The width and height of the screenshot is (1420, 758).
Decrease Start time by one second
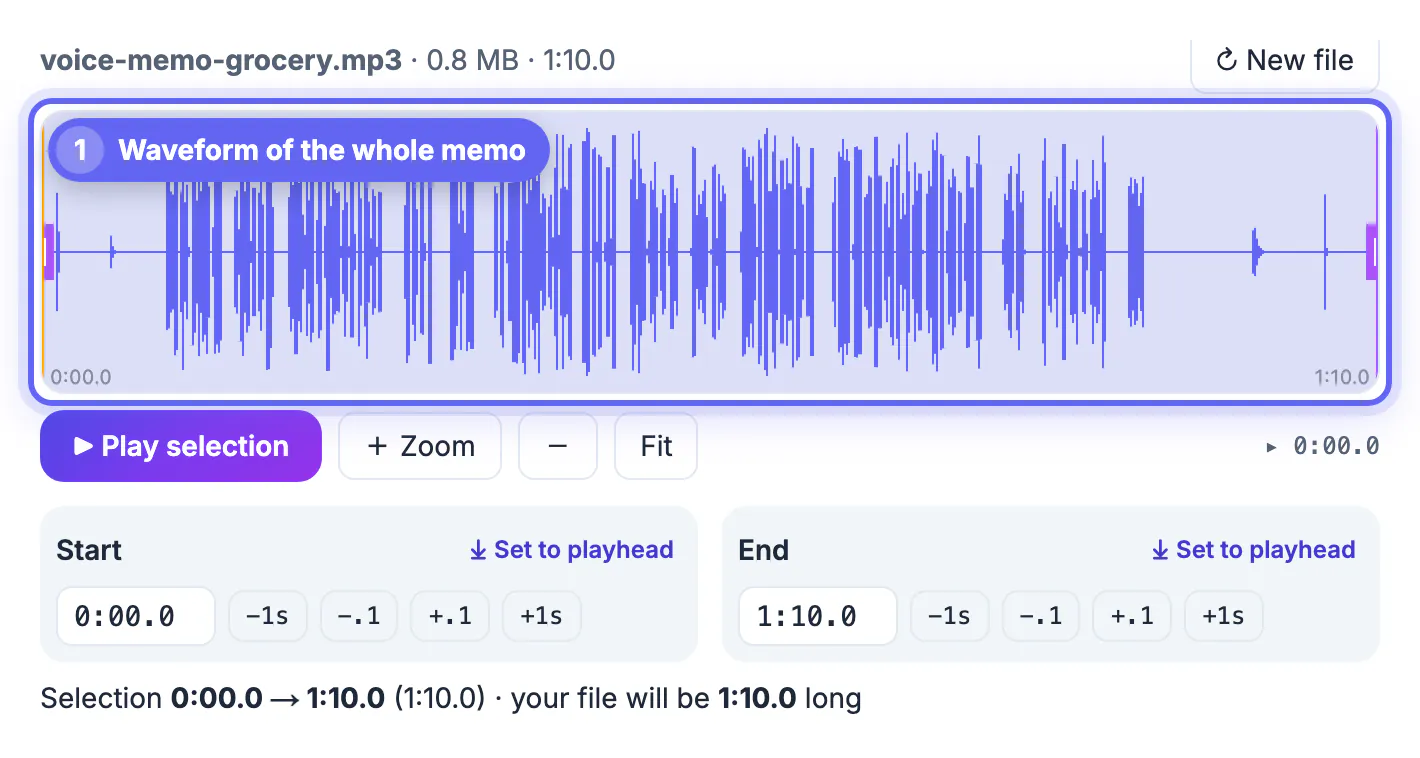coord(267,616)
